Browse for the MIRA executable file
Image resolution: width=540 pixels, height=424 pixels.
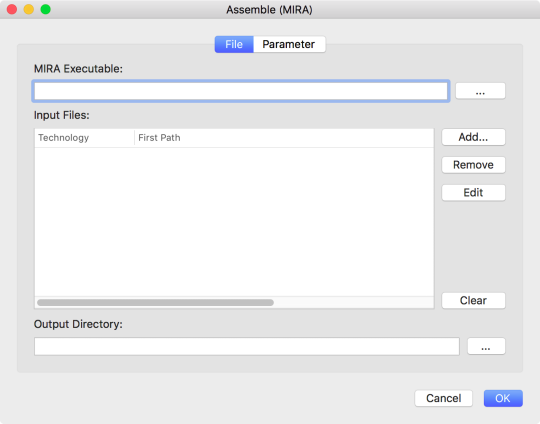point(480,91)
